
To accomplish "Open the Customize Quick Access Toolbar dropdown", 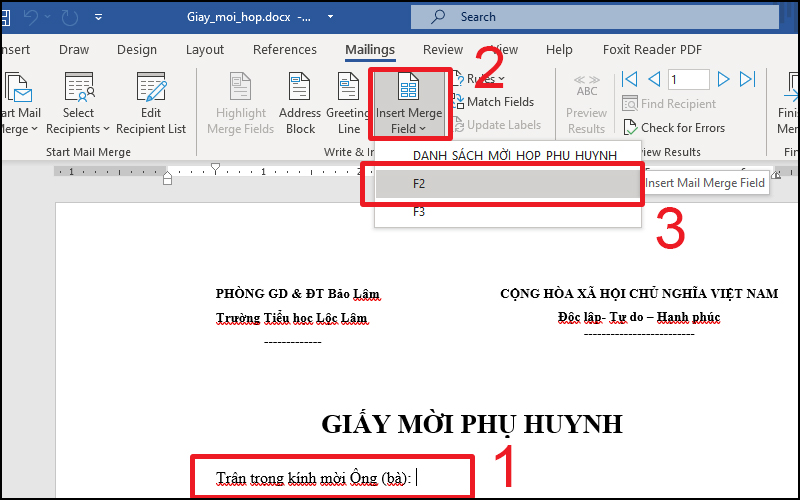I will (98, 17).
